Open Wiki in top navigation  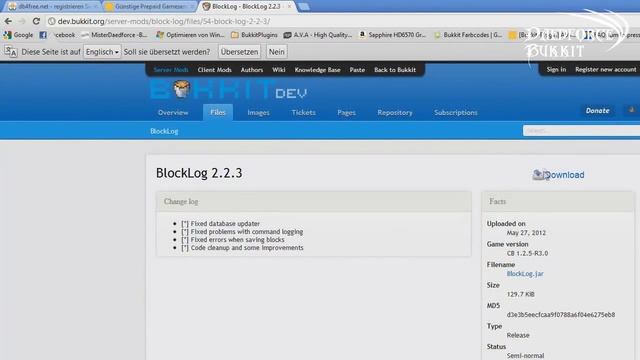pos(279,70)
